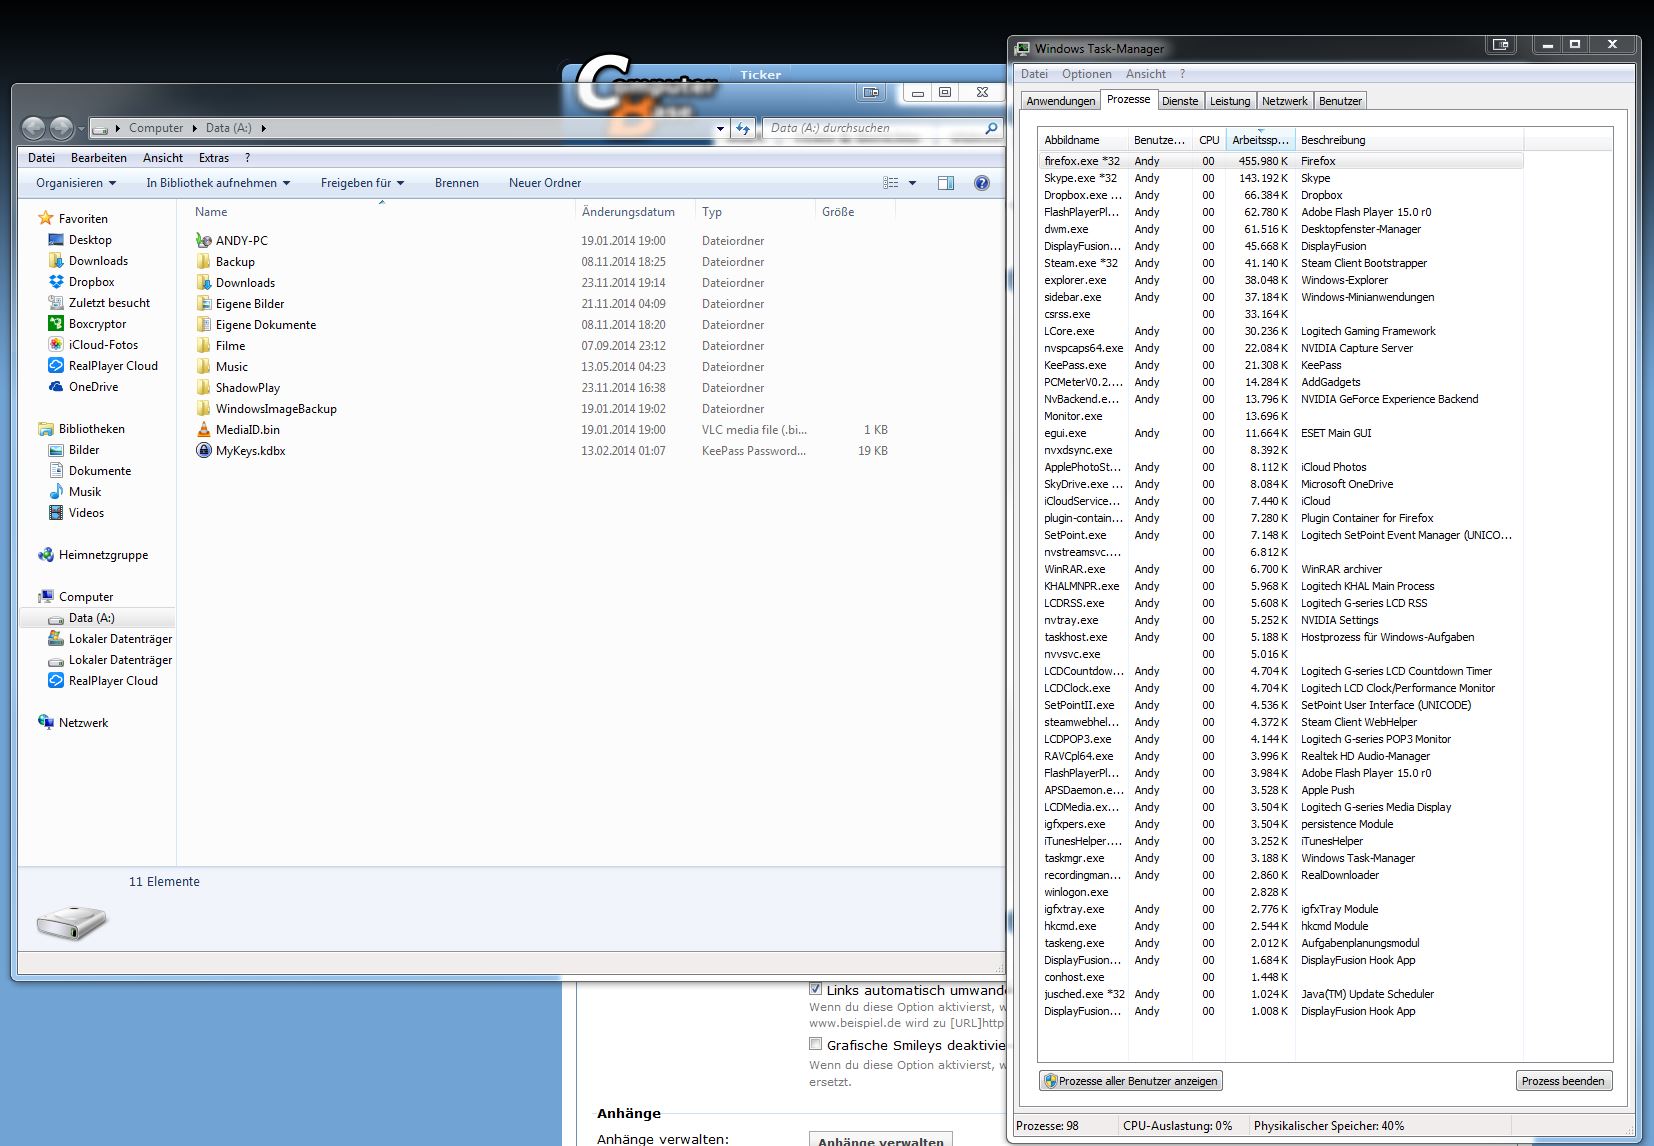Switch to the Dienste tab

point(1180,101)
